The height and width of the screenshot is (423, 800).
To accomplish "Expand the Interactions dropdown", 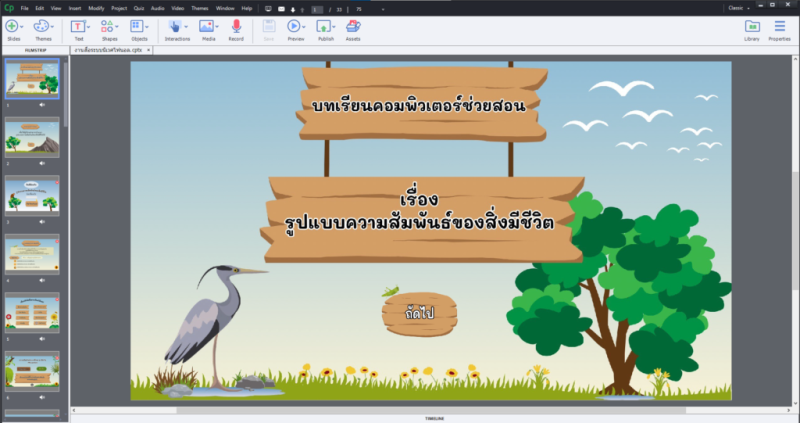I will click(x=187, y=26).
